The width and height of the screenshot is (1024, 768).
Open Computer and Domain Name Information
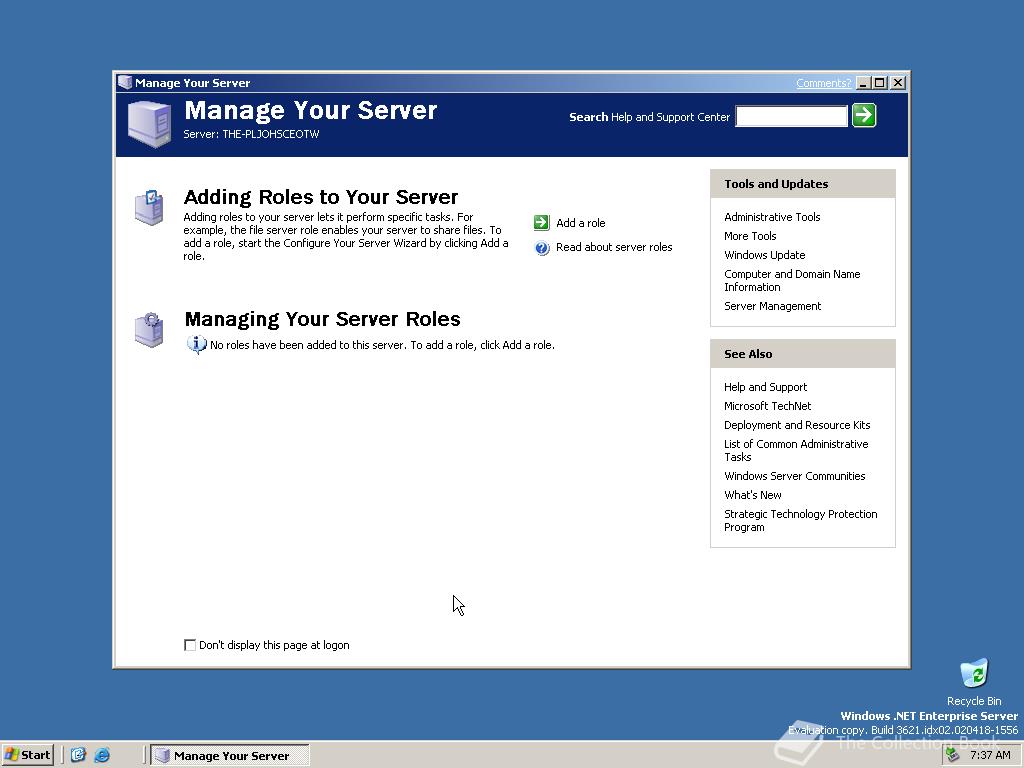792,280
